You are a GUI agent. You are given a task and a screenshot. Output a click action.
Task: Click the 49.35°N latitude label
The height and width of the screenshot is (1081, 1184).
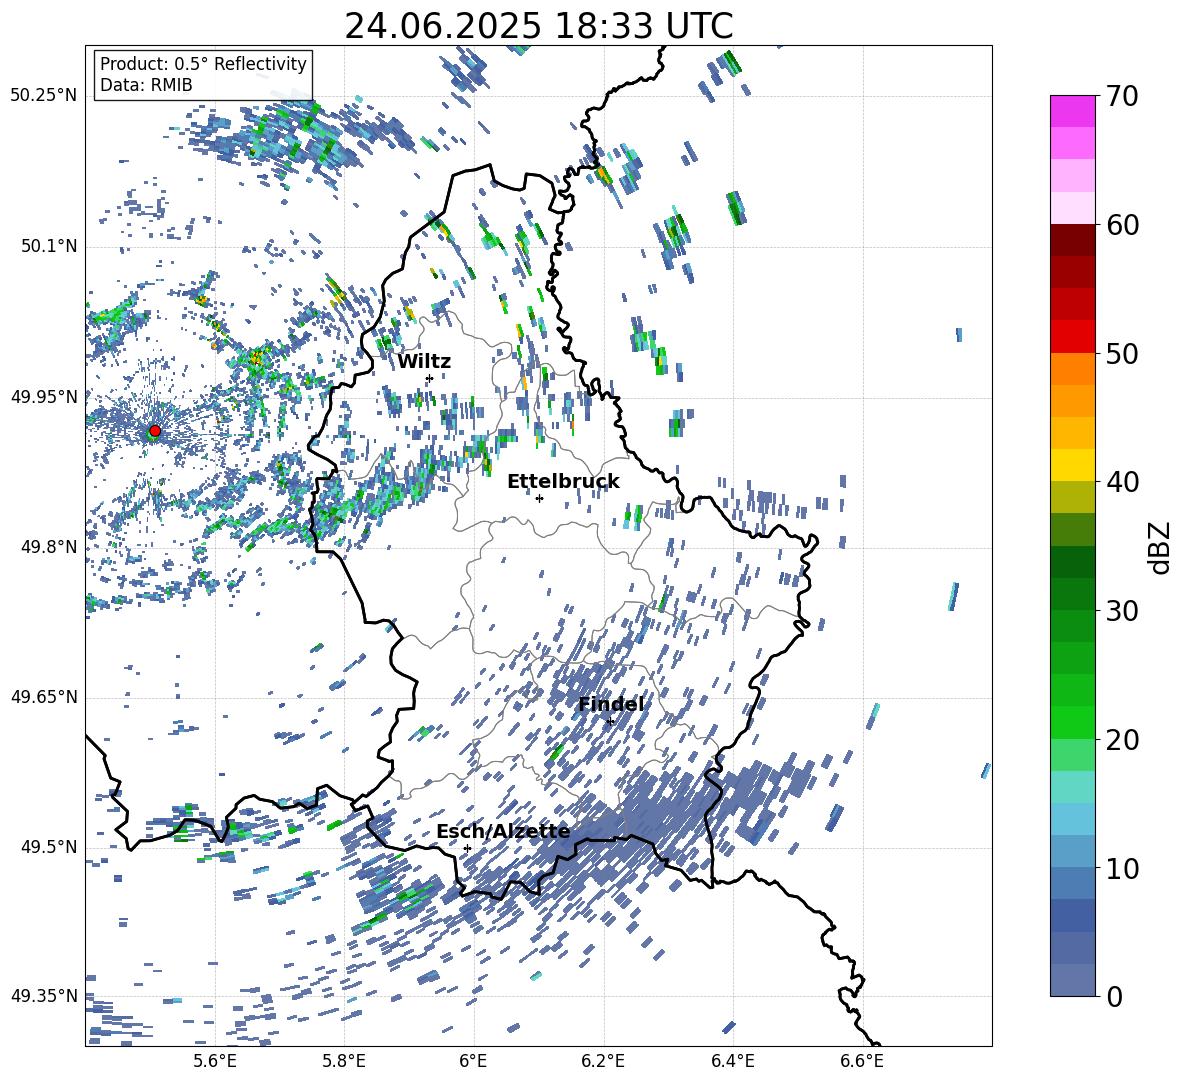point(43,996)
